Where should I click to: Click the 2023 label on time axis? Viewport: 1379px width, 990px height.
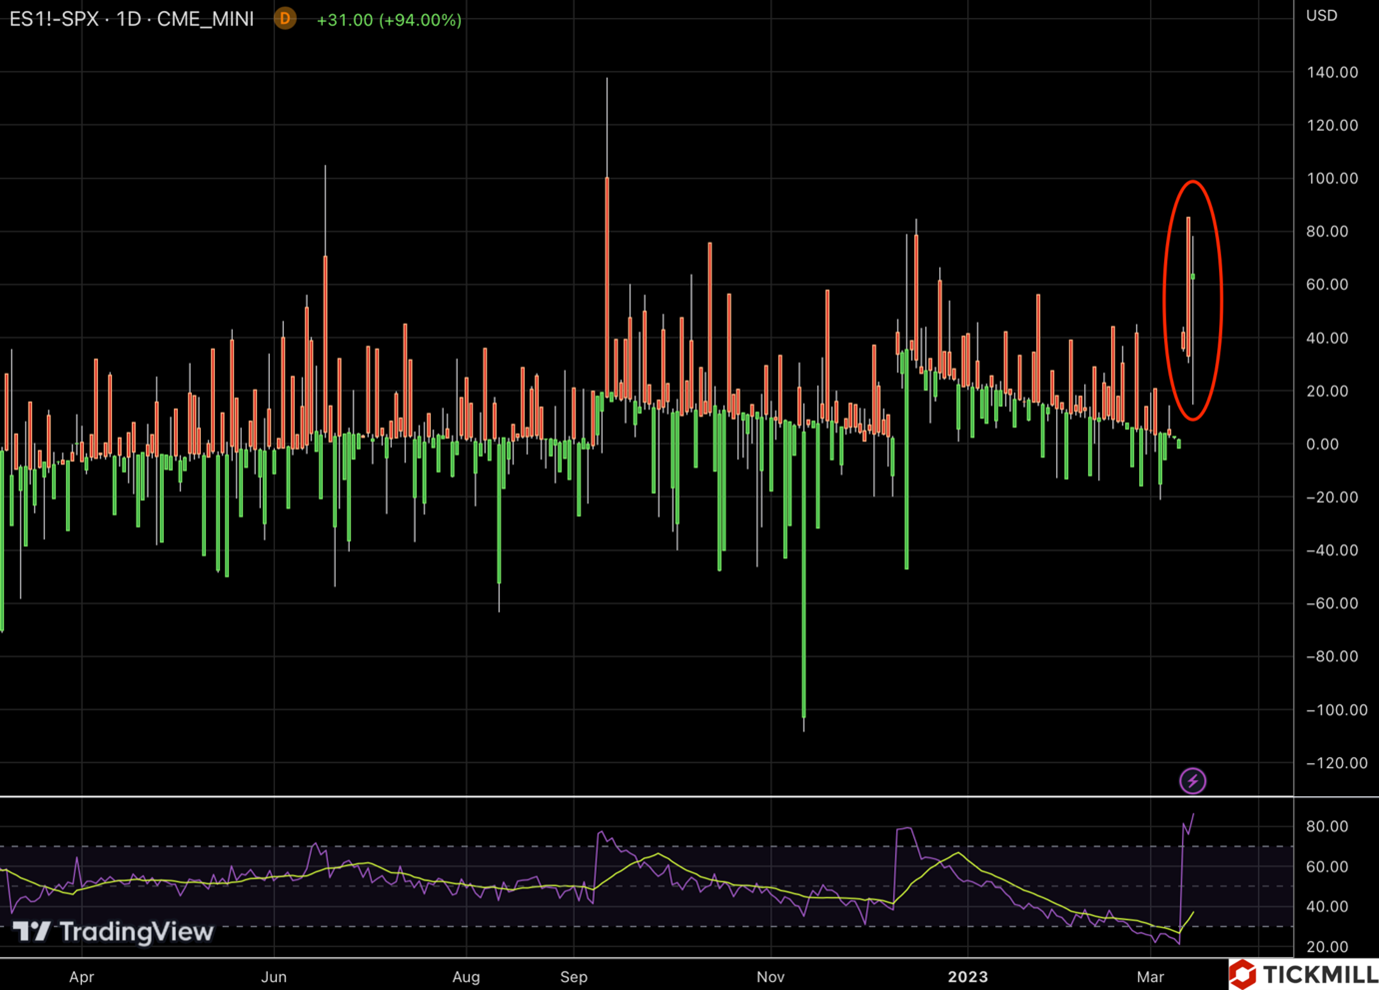pos(967,977)
